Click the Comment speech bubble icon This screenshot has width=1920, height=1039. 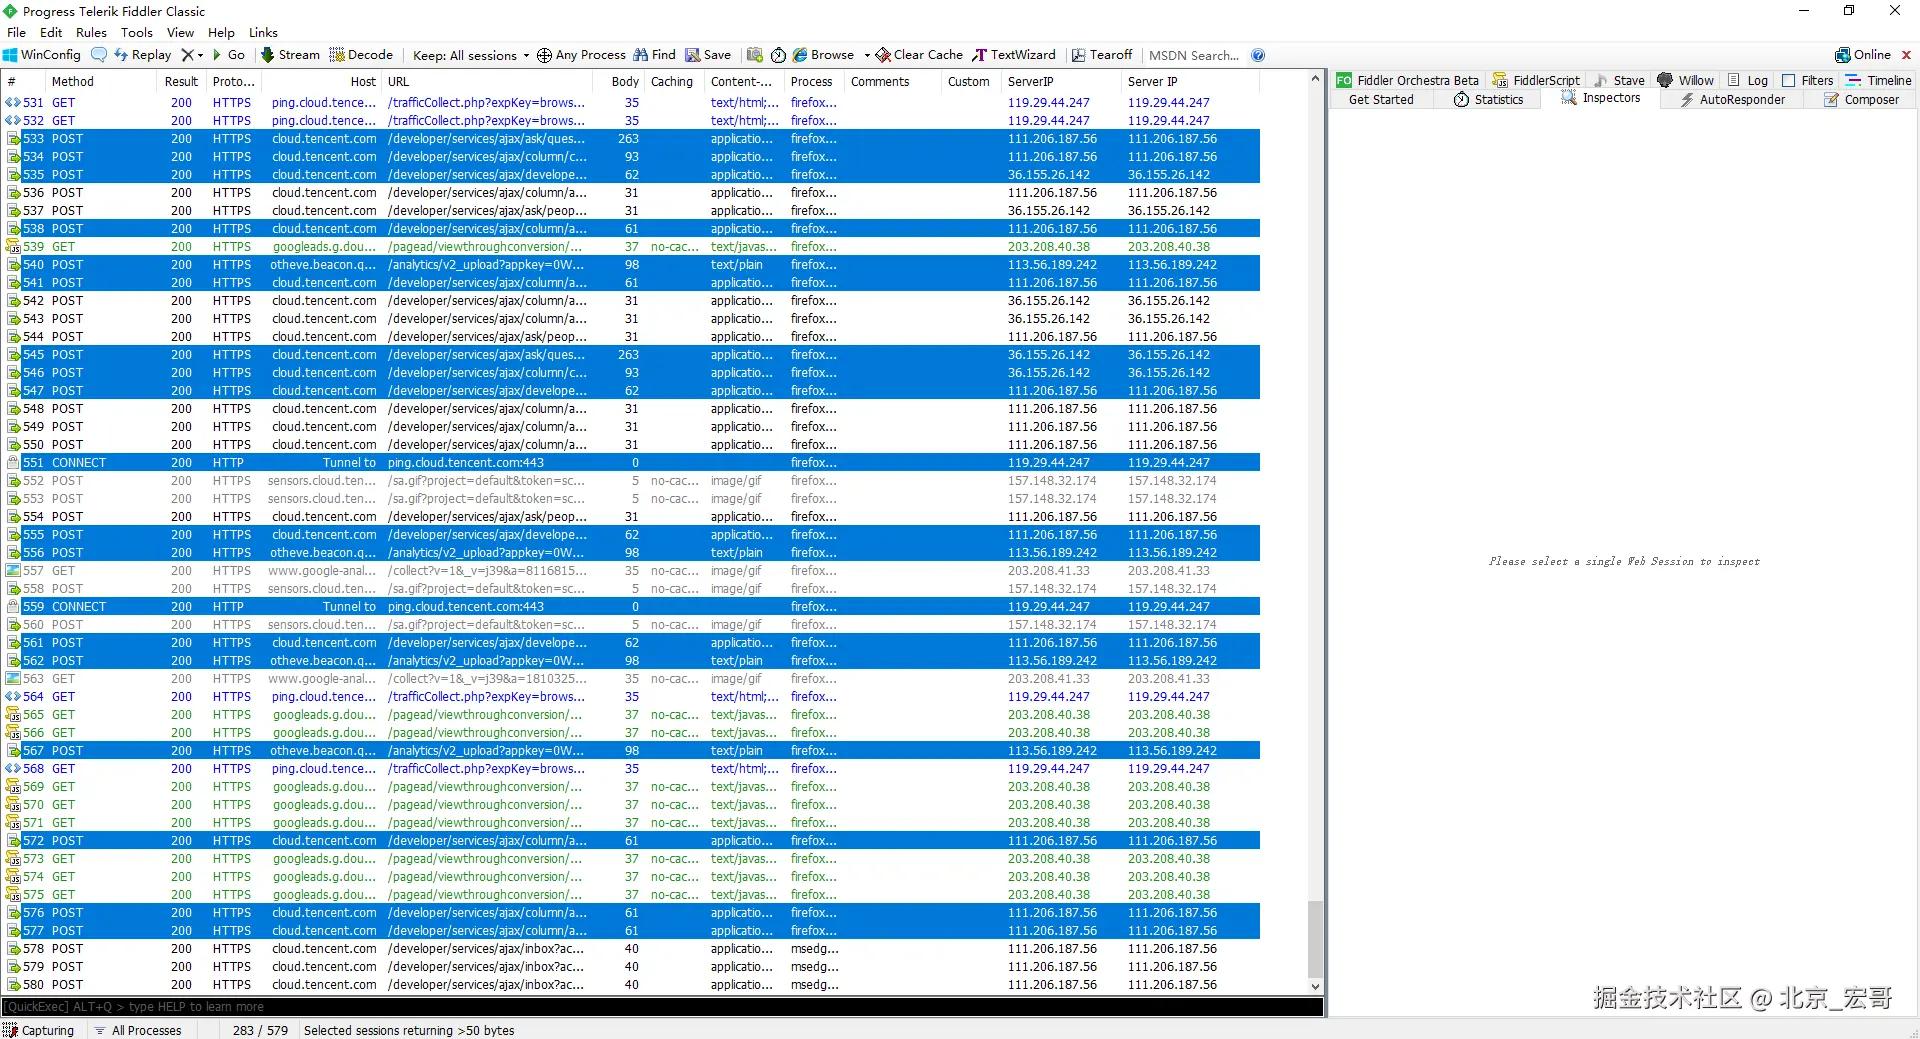point(99,55)
